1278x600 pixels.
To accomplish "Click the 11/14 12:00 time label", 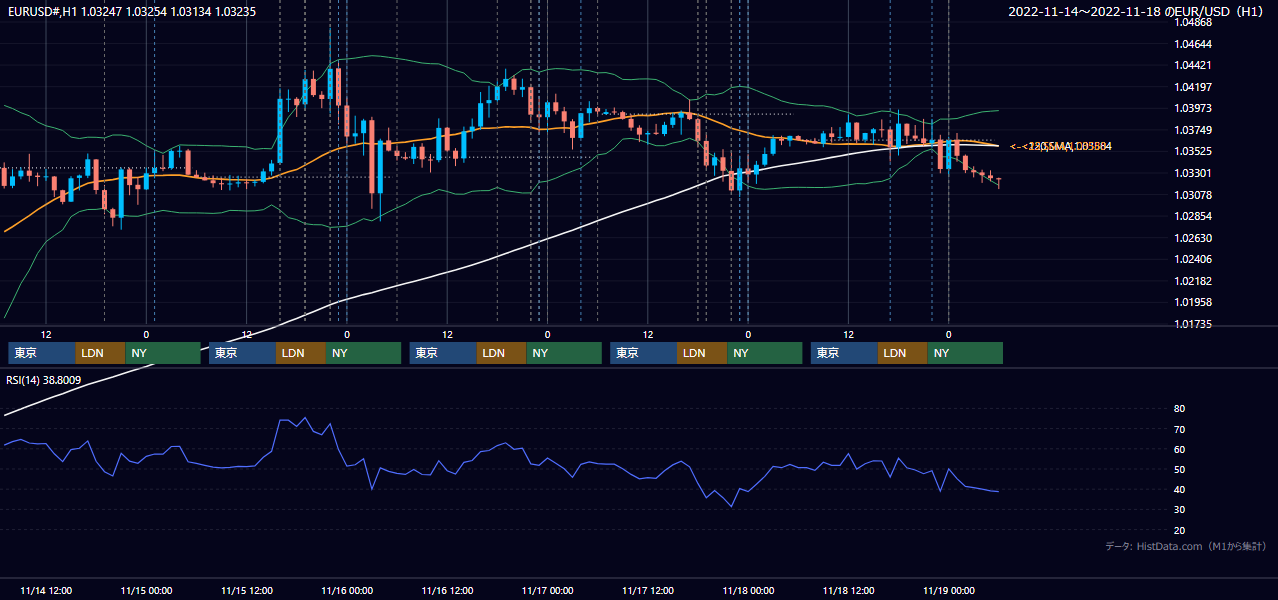I will [46, 590].
